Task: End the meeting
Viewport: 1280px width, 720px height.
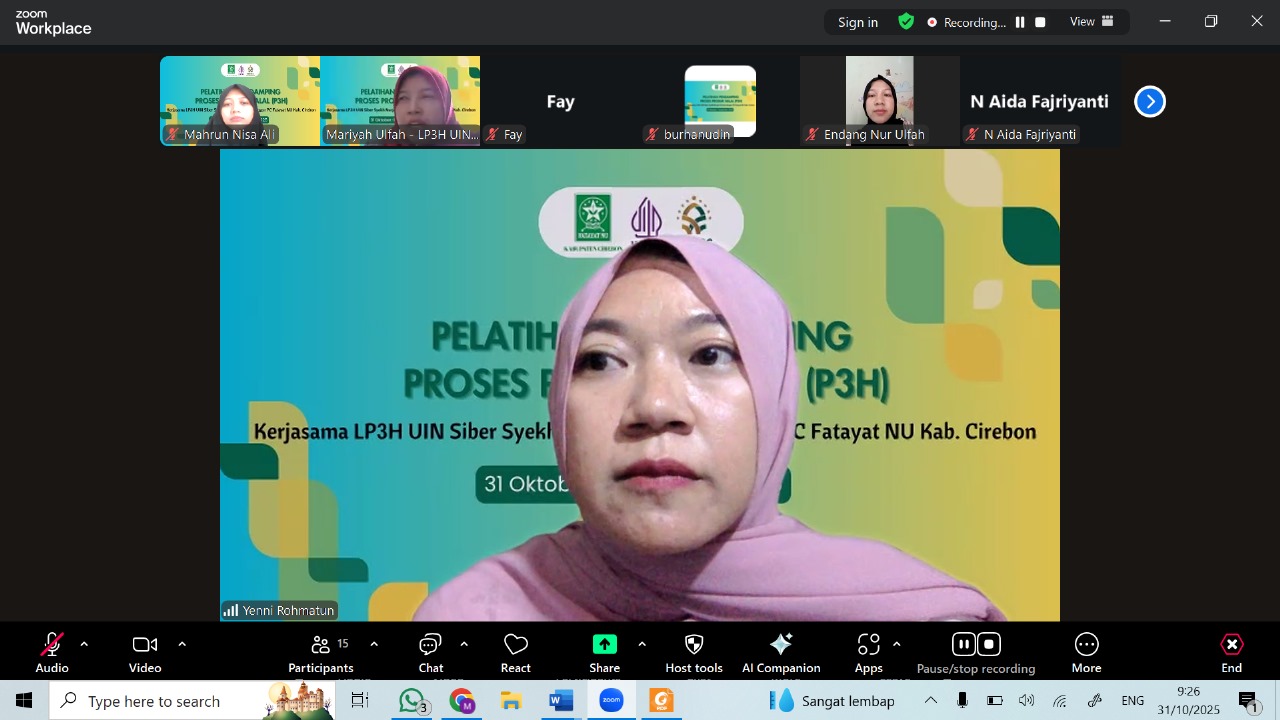Action: point(1231,653)
